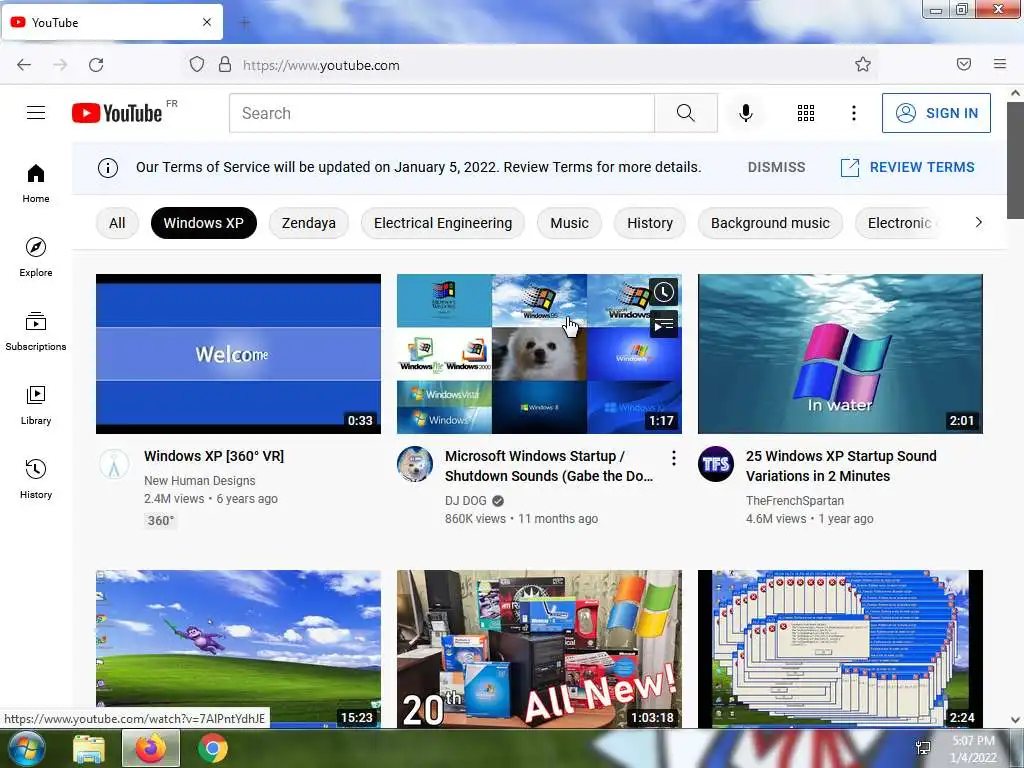The height and width of the screenshot is (768, 1024).
Task: Dismiss the Terms of Service banner
Action: (776, 167)
